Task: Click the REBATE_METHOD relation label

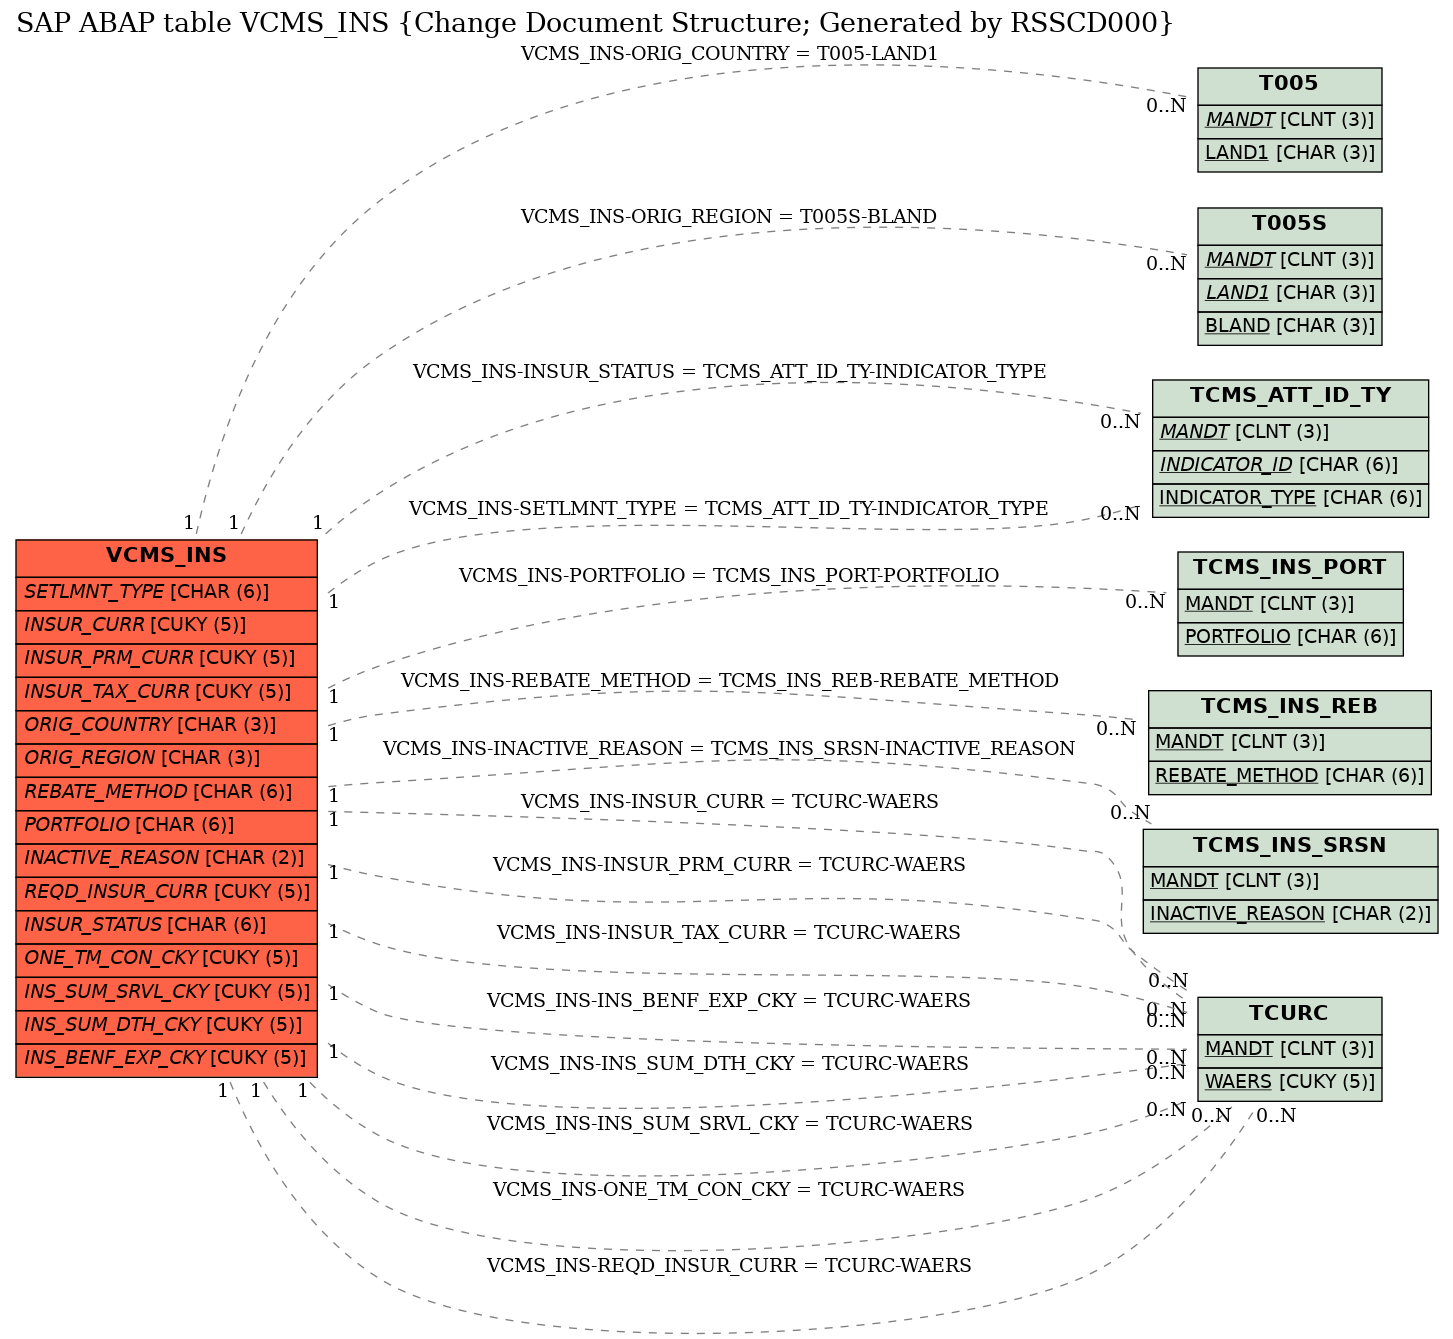Action: pos(729,681)
